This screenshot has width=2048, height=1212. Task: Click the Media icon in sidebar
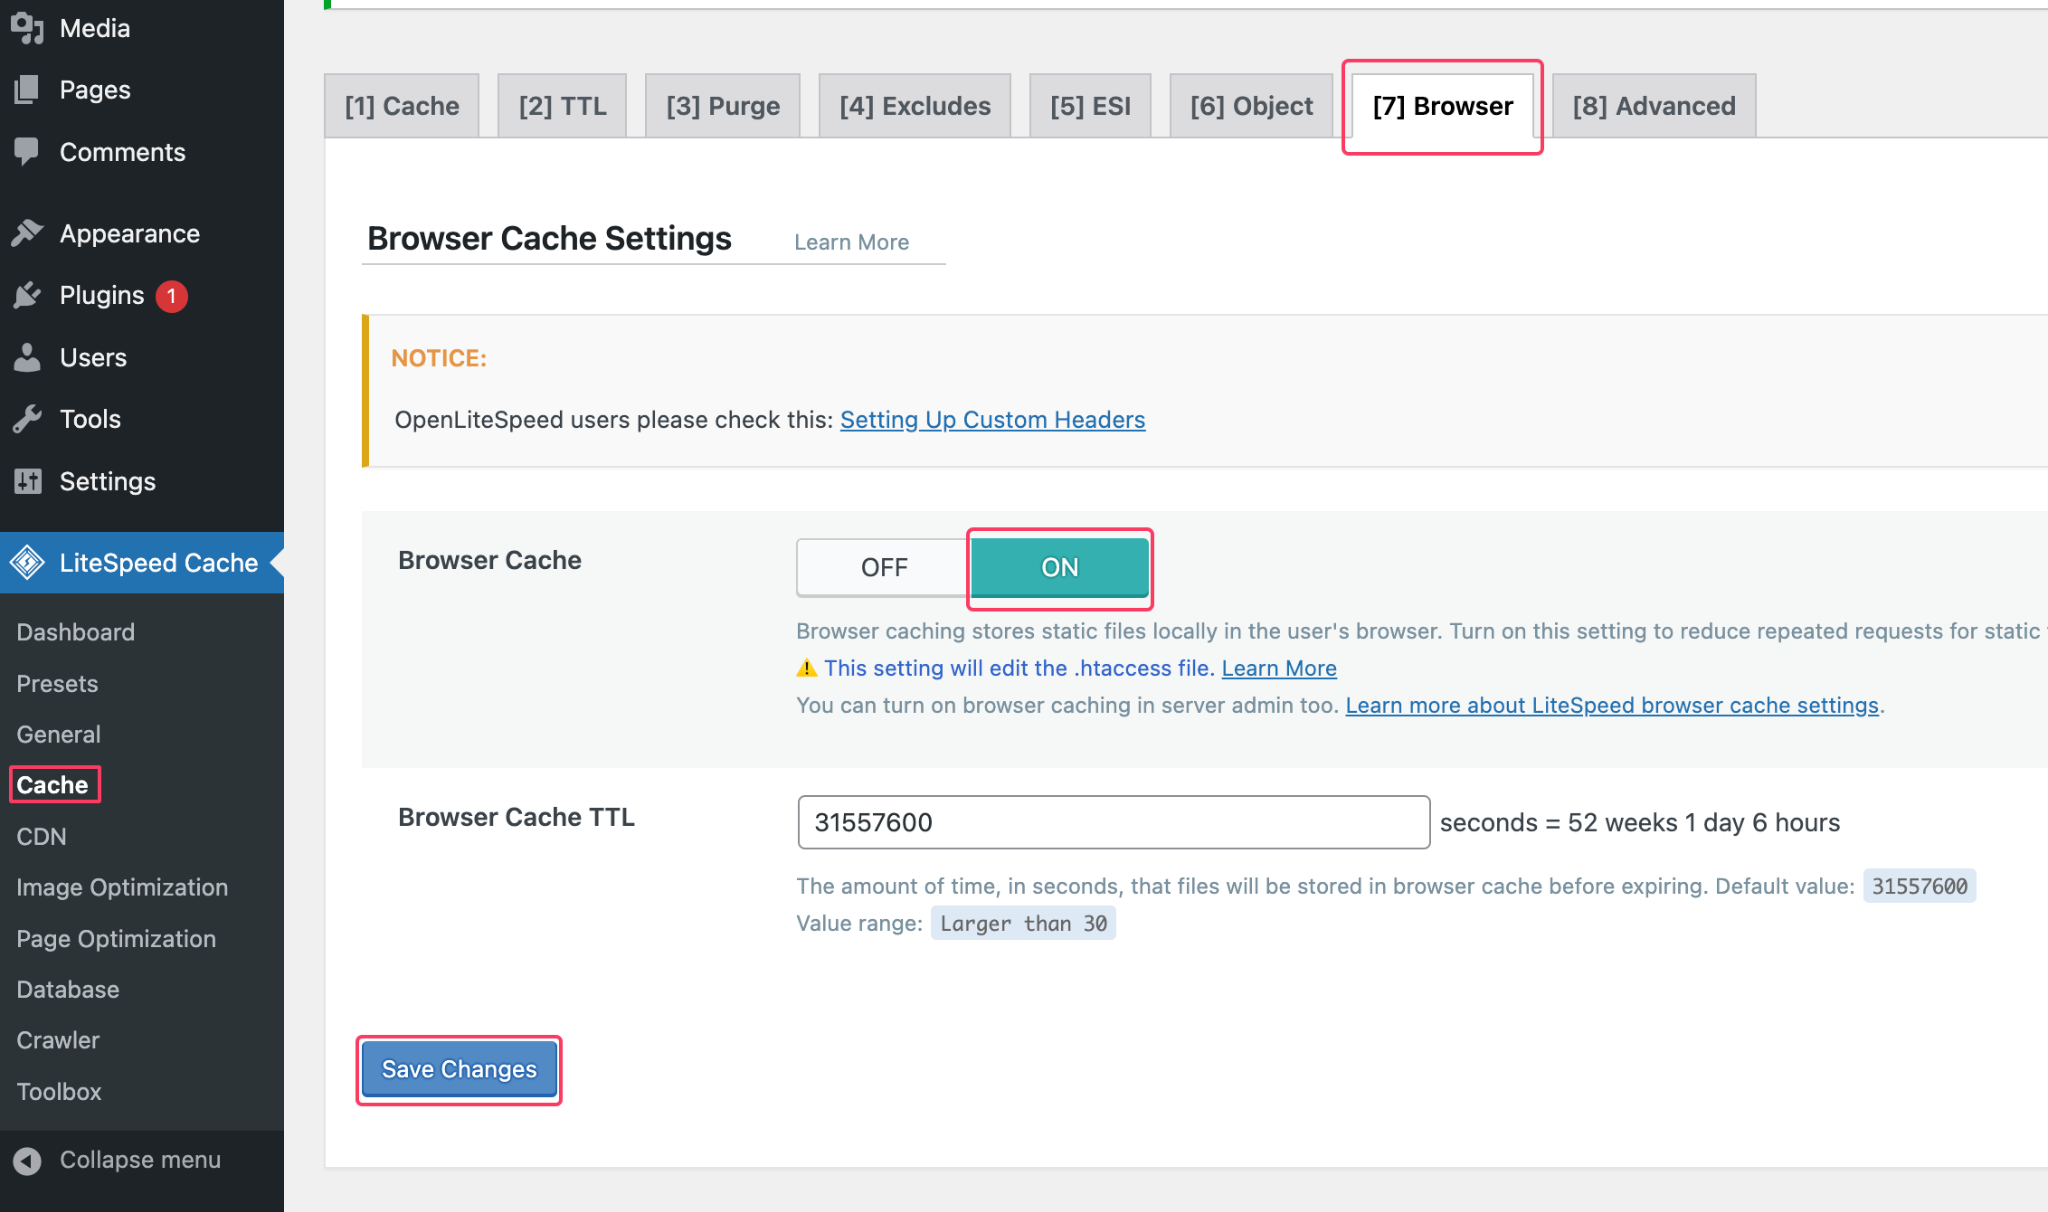click(27, 28)
